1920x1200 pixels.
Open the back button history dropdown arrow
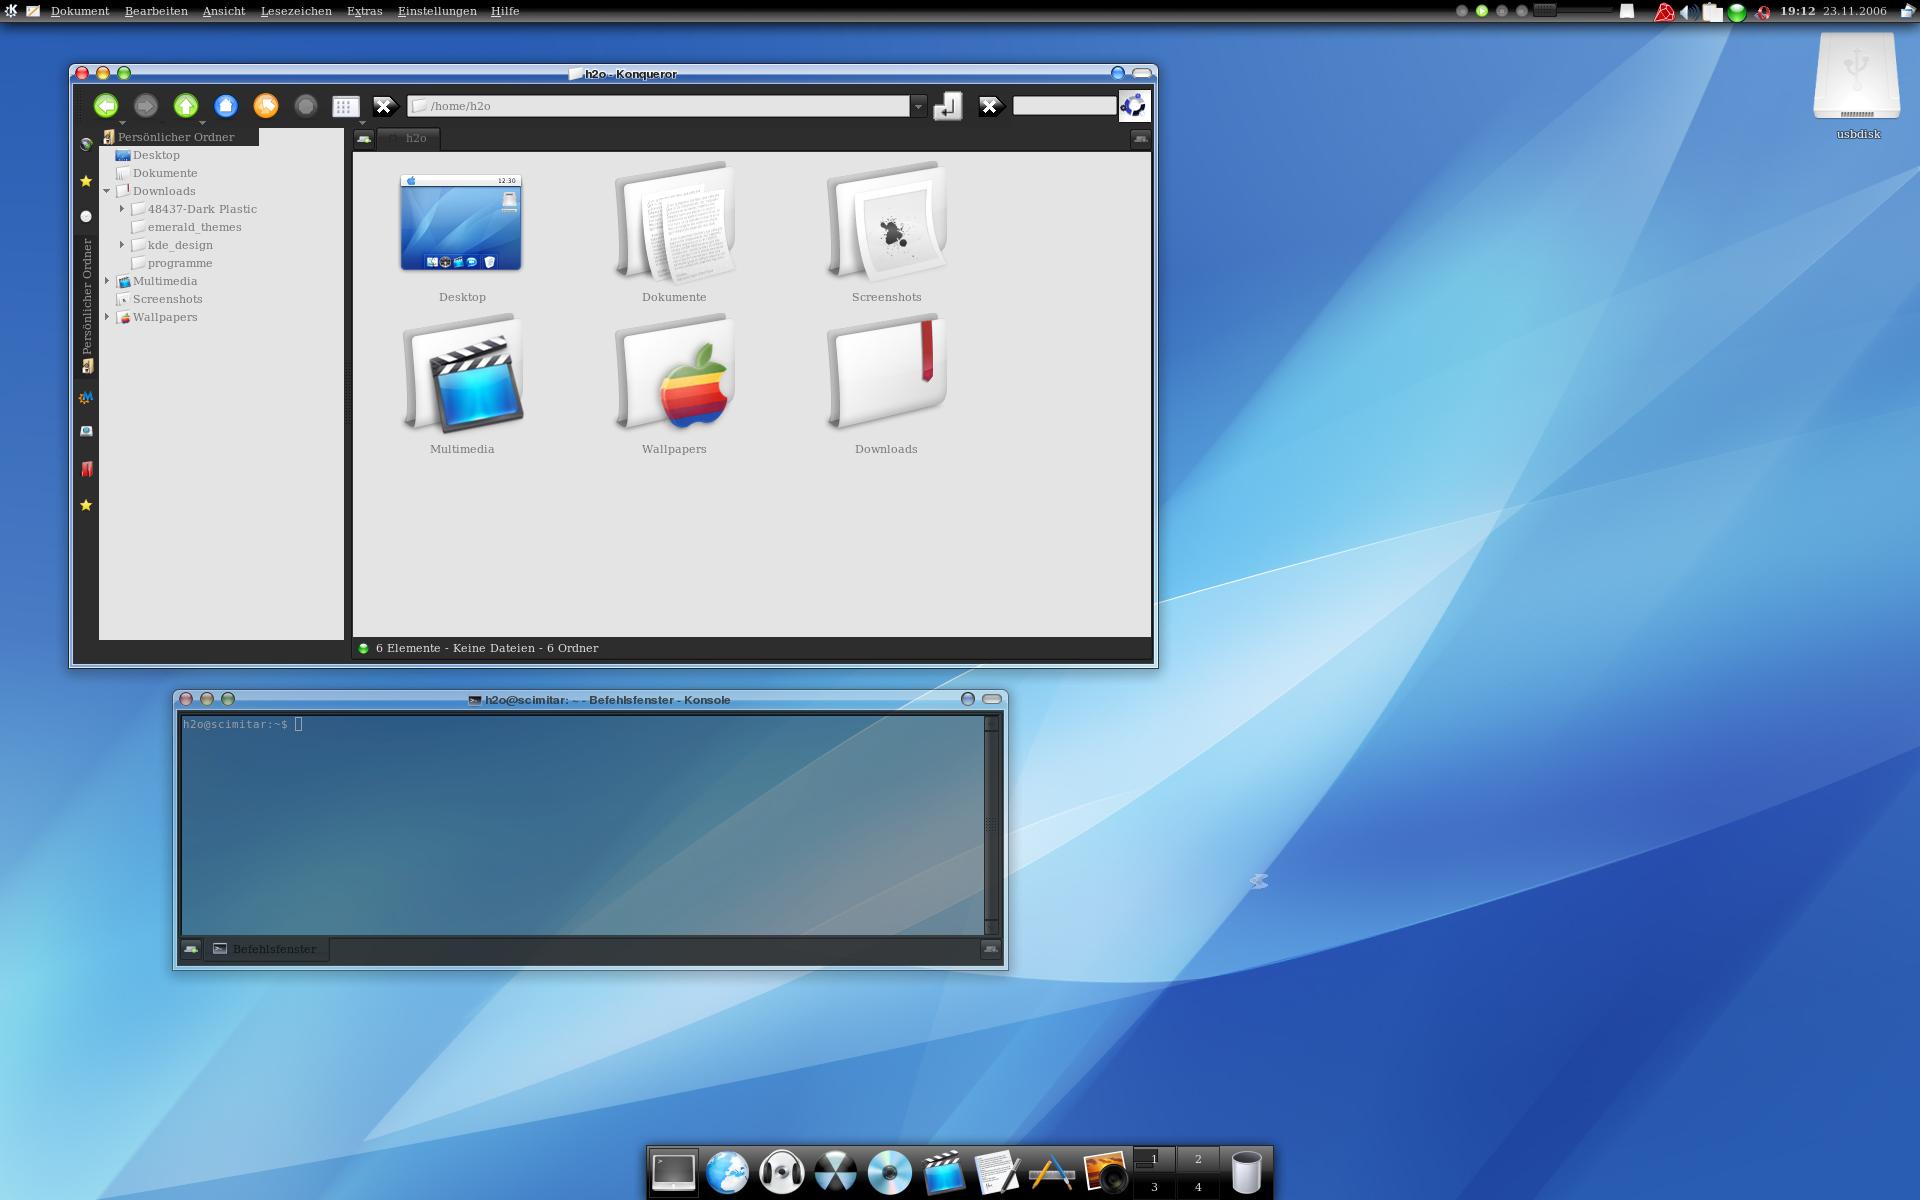point(122,122)
